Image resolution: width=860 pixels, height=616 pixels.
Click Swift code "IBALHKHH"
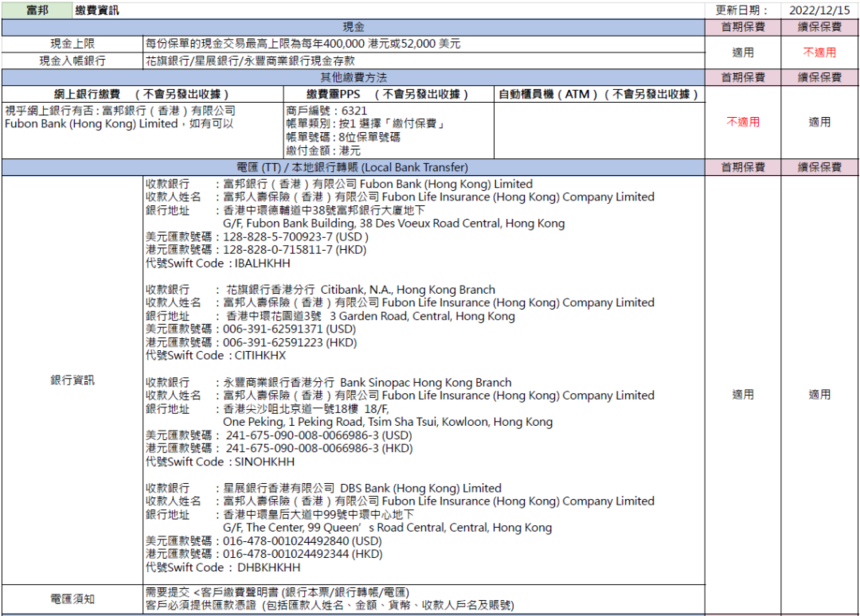[263, 263]
